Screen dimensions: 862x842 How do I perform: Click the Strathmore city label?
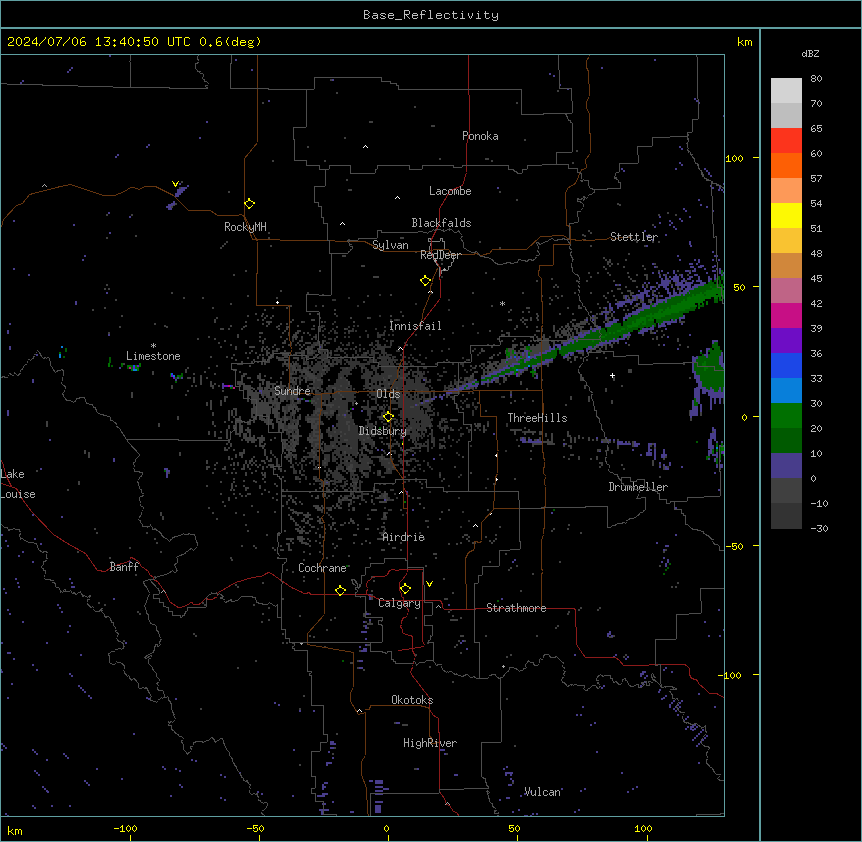(516, 608)
